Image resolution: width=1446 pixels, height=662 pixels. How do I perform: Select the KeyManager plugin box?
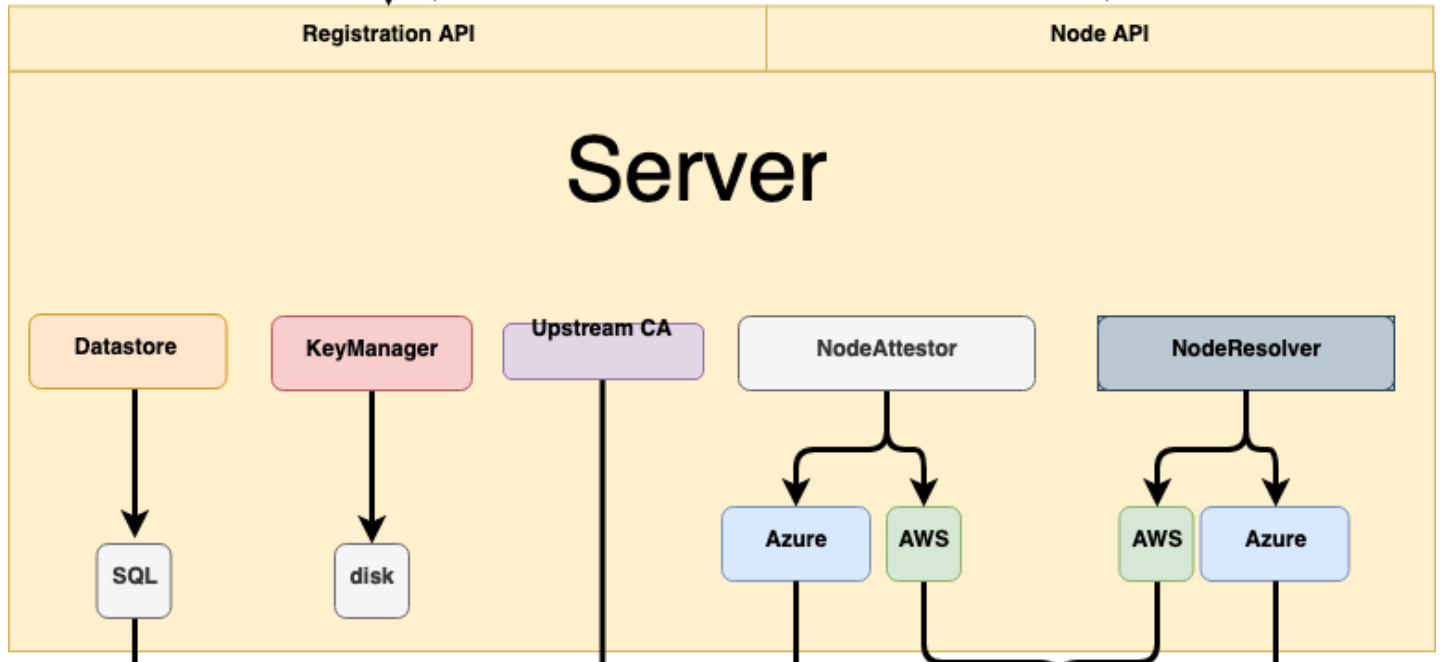[x=371, y=351]
